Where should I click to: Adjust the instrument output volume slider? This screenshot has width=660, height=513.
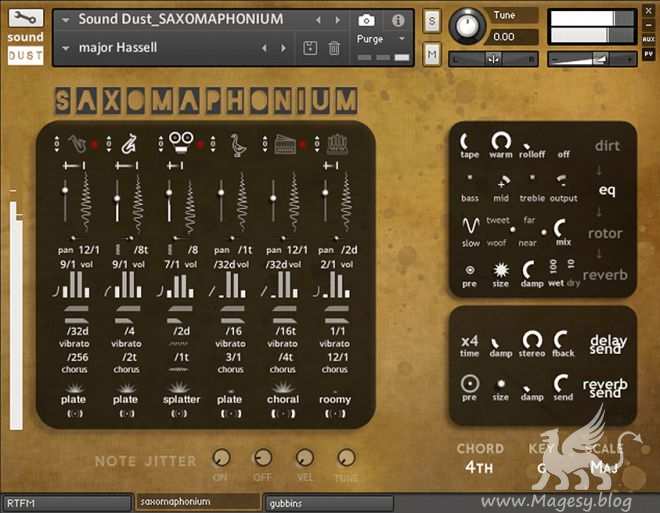(x=591, y=59)
